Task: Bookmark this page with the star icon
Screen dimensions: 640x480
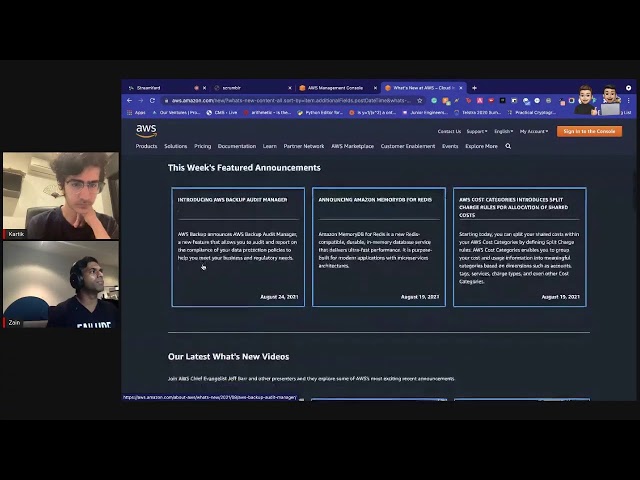Action: [420, 100]
